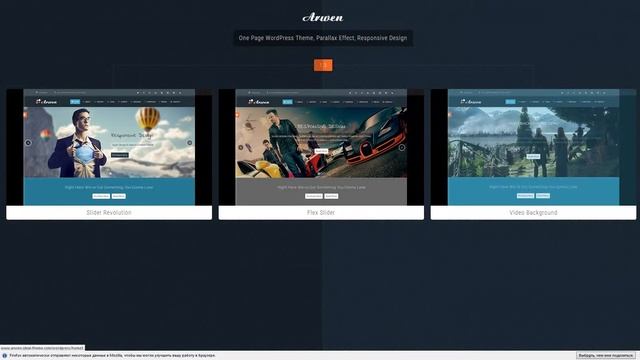
Task: Click the "Flex Slider" caption
Action: [x=321, y=213]
